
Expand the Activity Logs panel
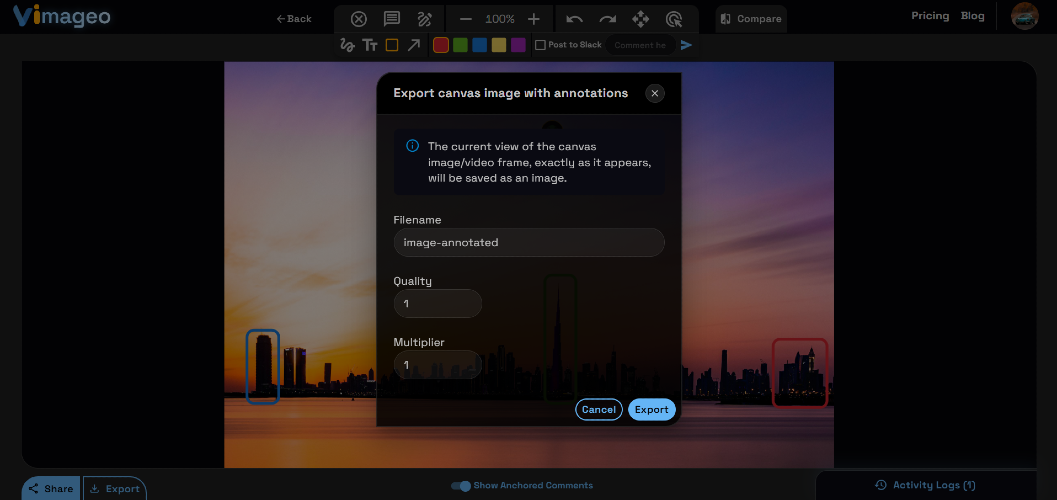(x=925, y=485)
